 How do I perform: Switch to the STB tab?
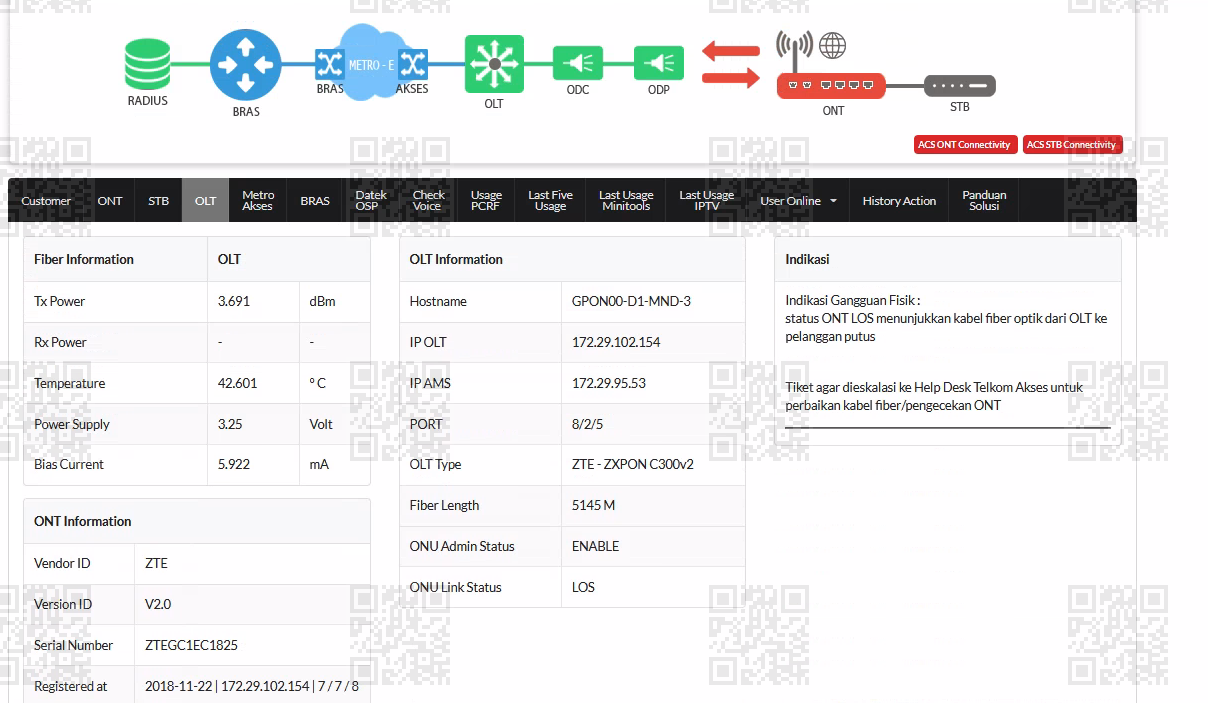coord(158,201)
